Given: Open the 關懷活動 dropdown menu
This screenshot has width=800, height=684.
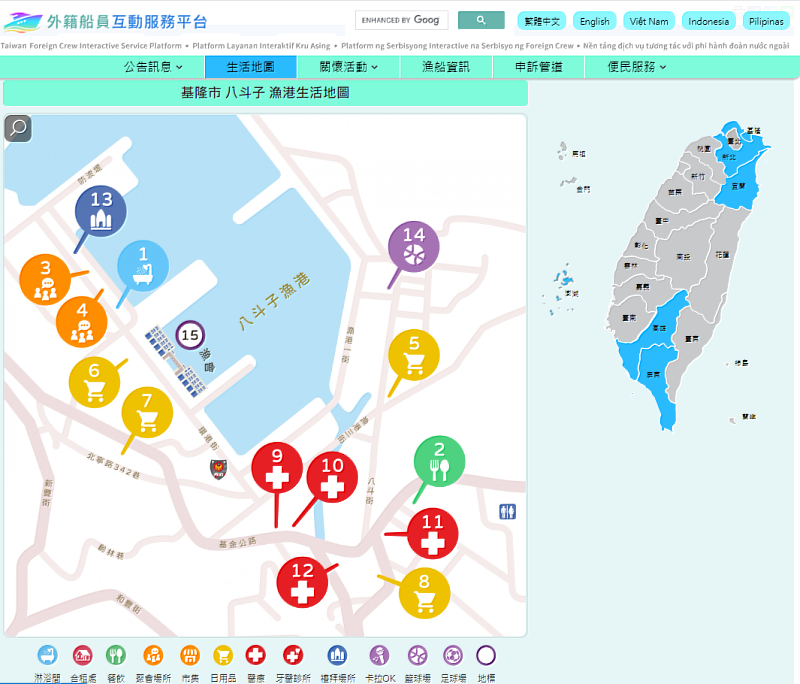Looking at the screenshot, I should [345, 66].
